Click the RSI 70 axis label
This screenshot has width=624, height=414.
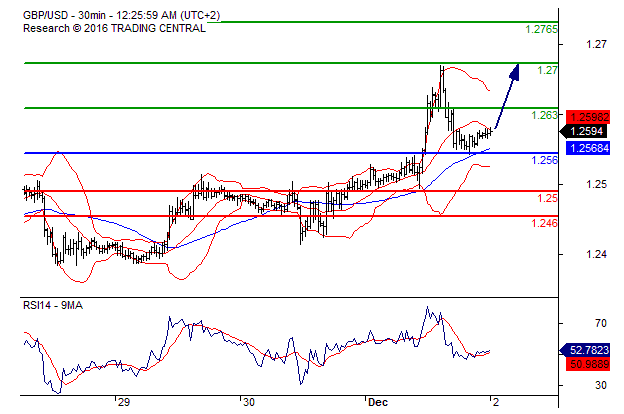coord(601,323)
